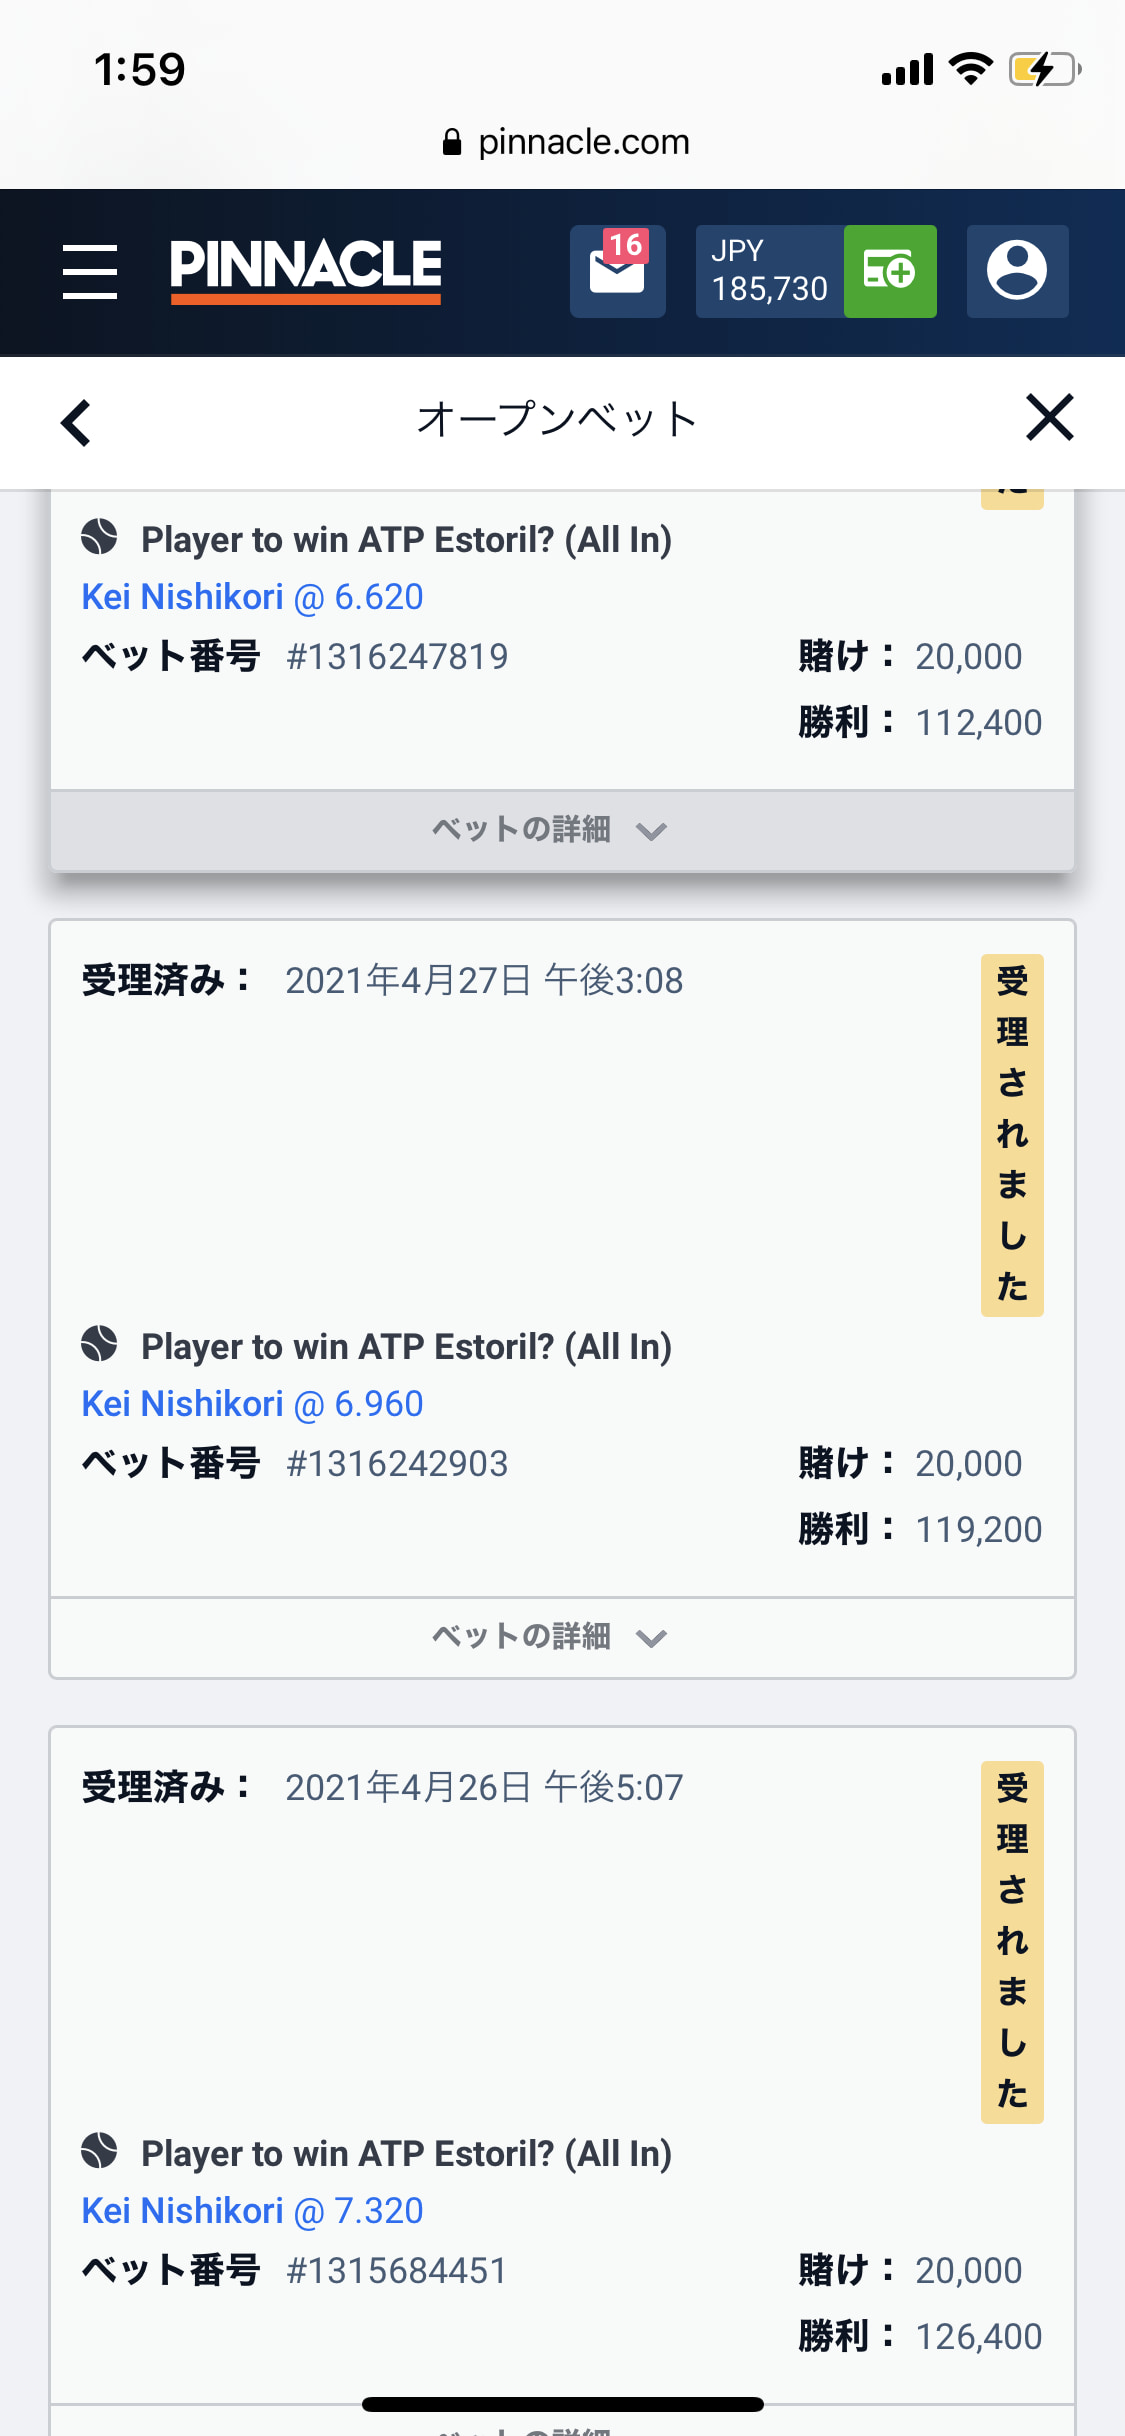Viewport: 1125px width, 2436px height.
Task: Tap the Pinnacle logo
Action: [305, 271]
